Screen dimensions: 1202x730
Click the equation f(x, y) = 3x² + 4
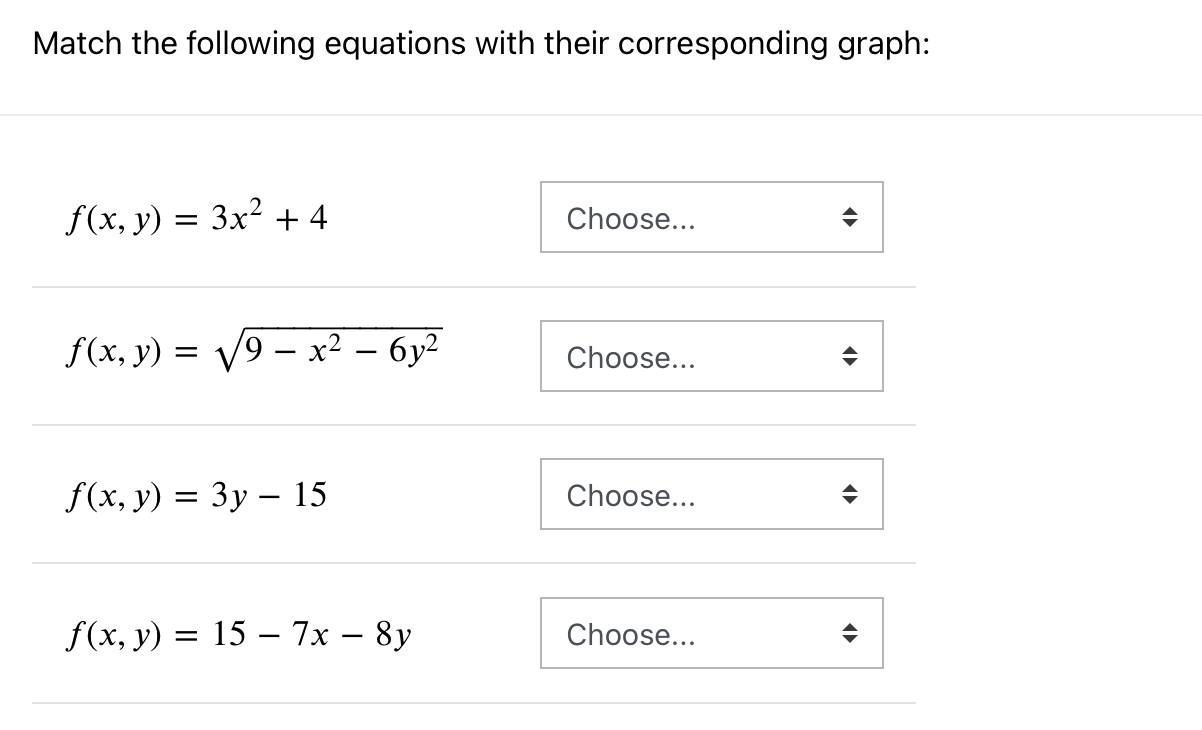coord(196,215)
